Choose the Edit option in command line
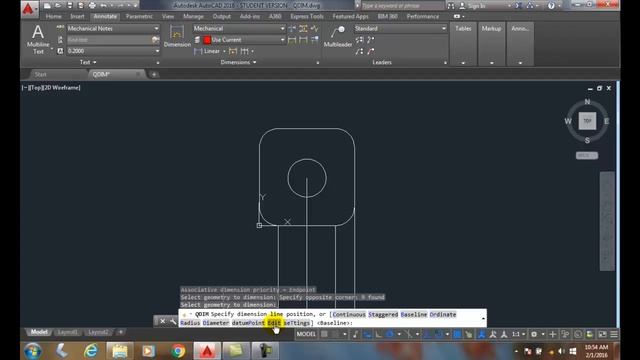 [274, 323]
